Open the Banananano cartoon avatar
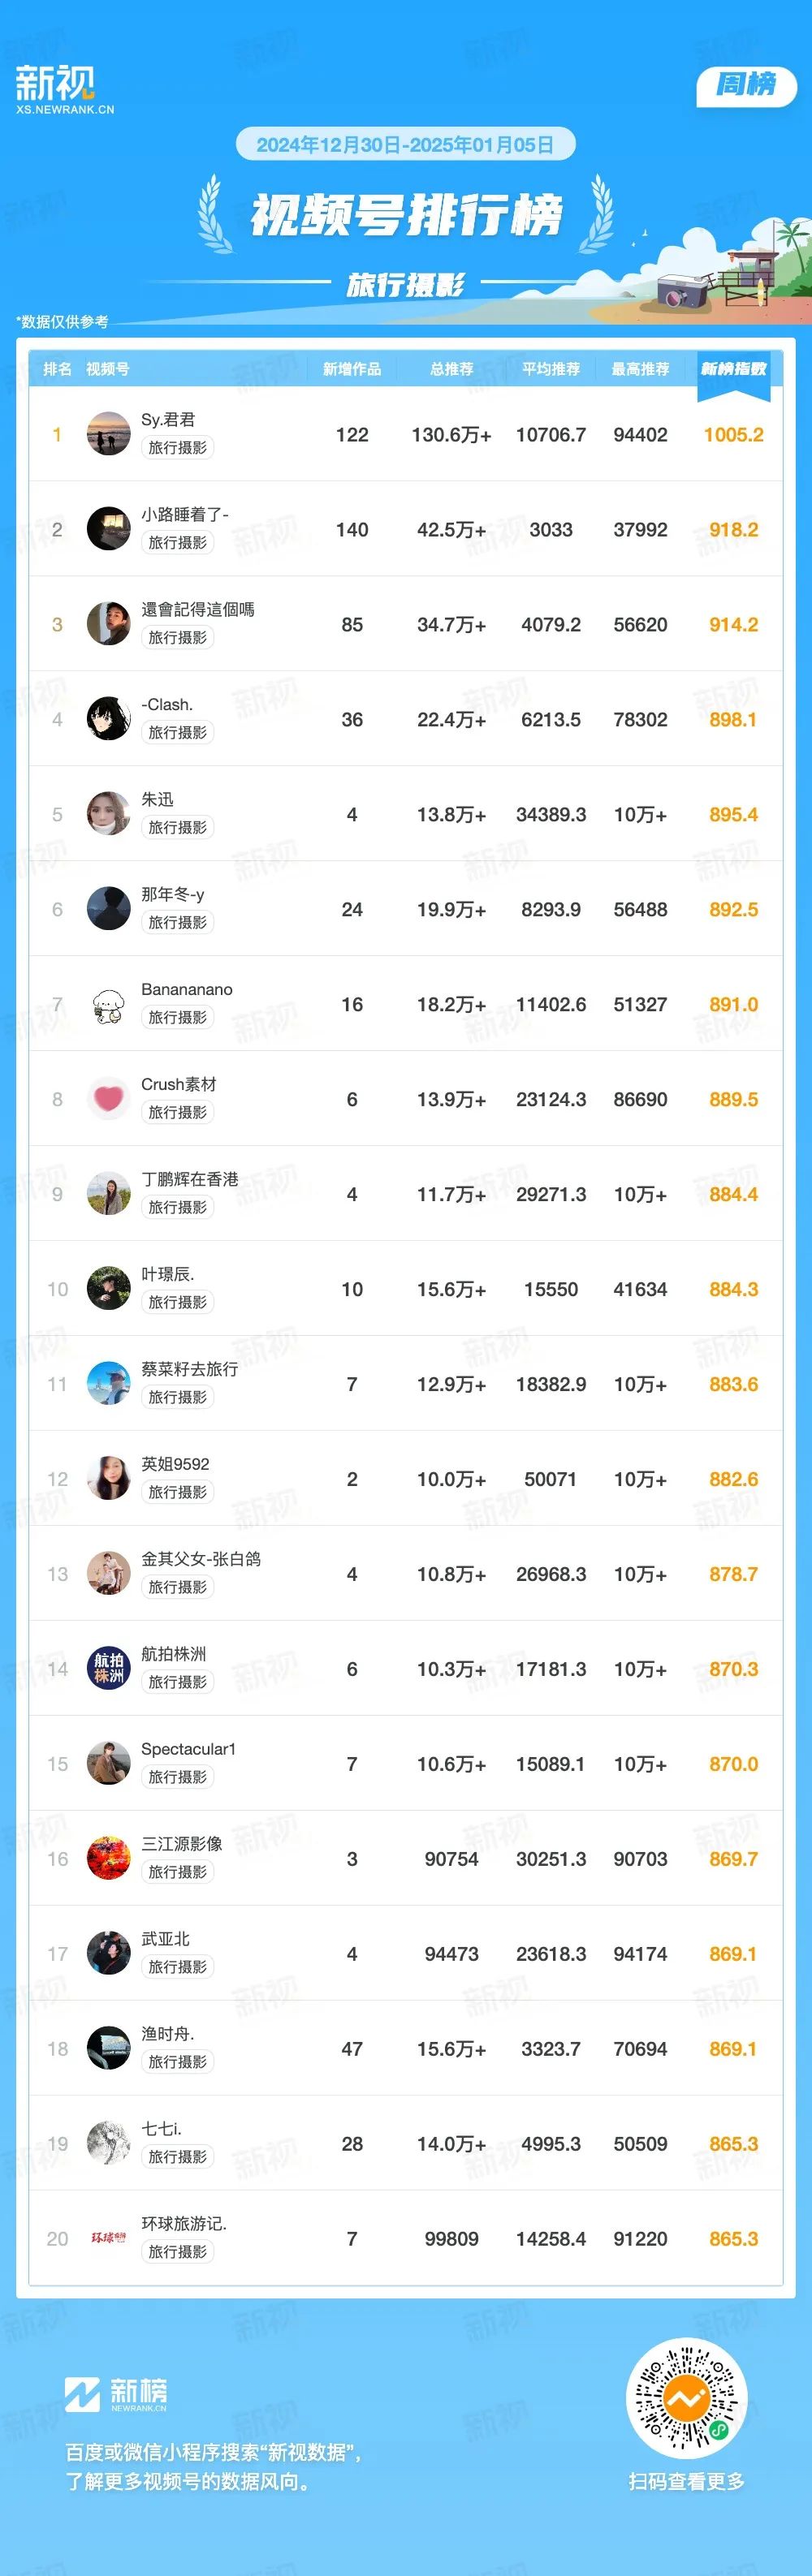The image size is (812, 2576). [x=108, y=1004]
